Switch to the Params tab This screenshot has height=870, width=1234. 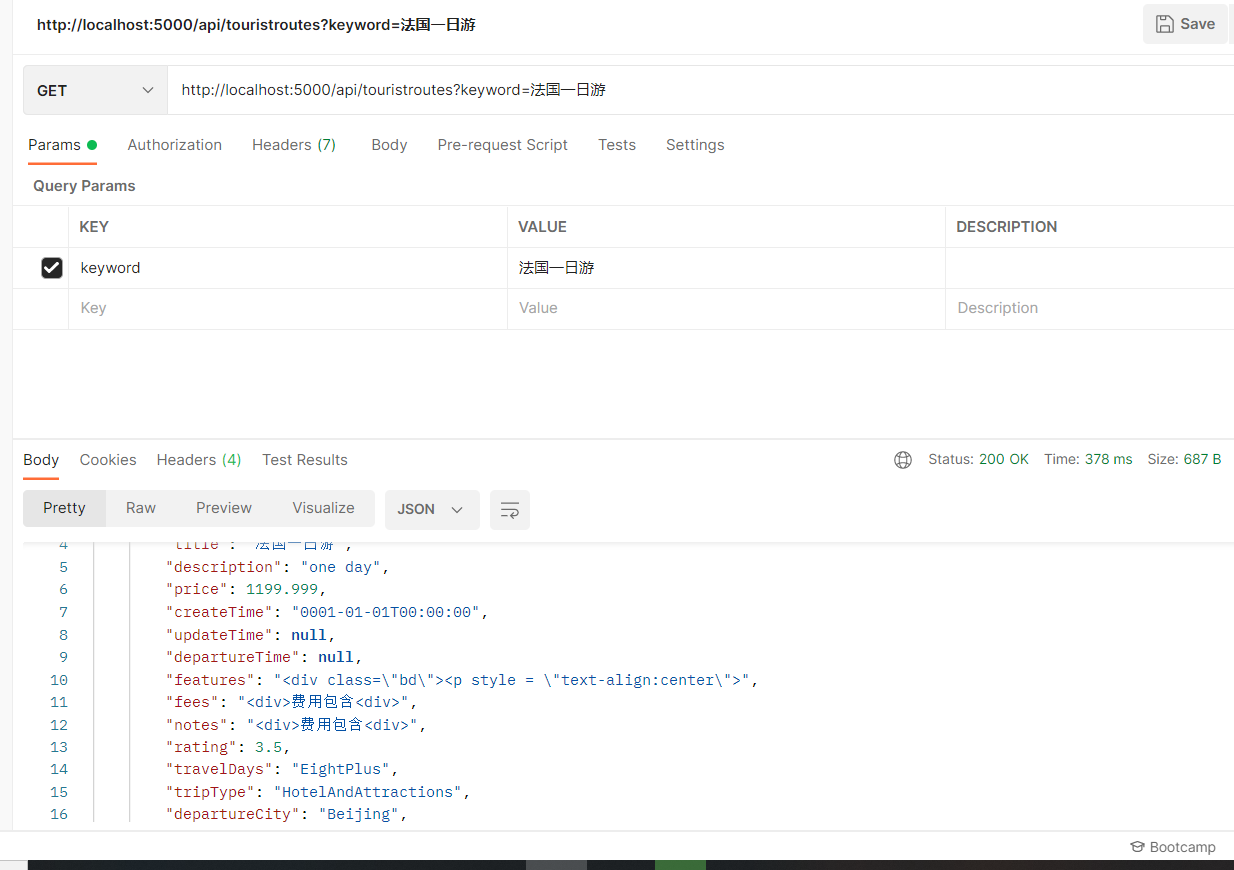click(x=62, y=145)
